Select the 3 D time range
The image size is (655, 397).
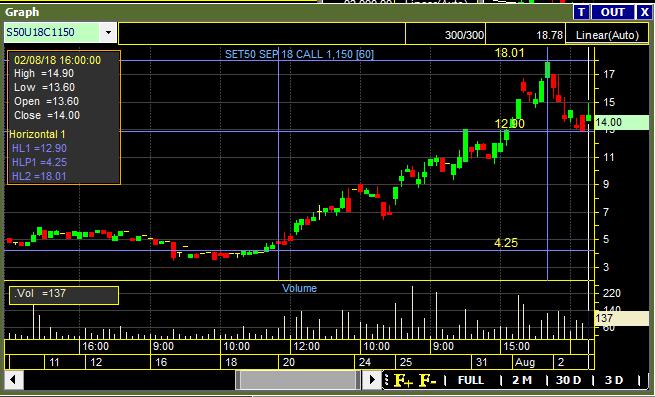point(614,380)
